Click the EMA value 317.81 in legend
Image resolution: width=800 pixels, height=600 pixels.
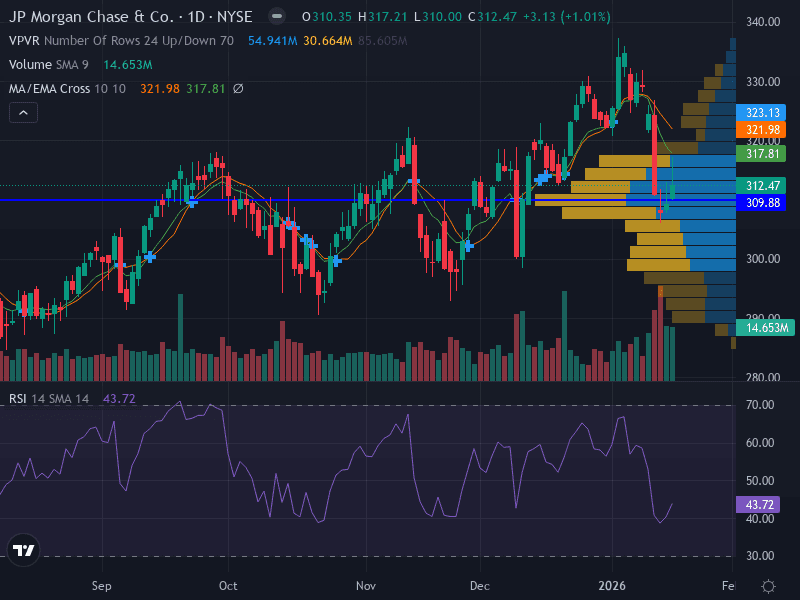(206, 89)
